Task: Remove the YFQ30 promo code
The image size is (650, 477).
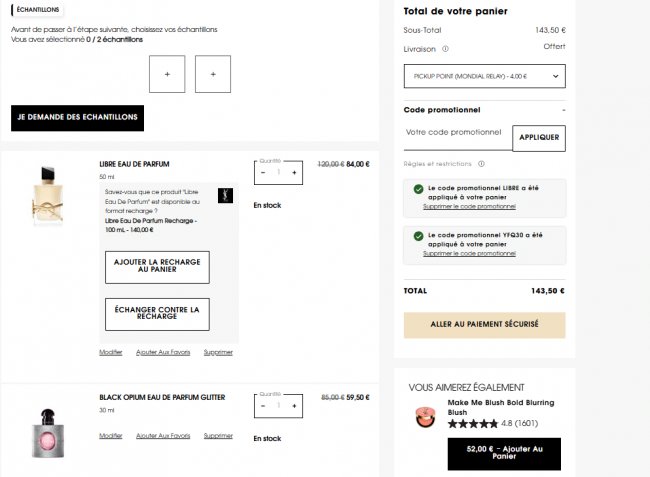Action: click(469, 254)
